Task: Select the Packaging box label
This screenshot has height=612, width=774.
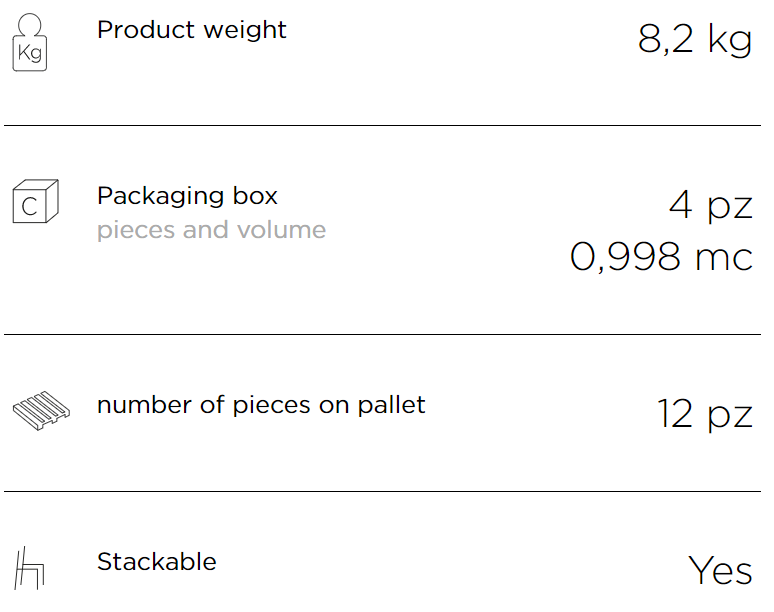Action: (187, 197)
